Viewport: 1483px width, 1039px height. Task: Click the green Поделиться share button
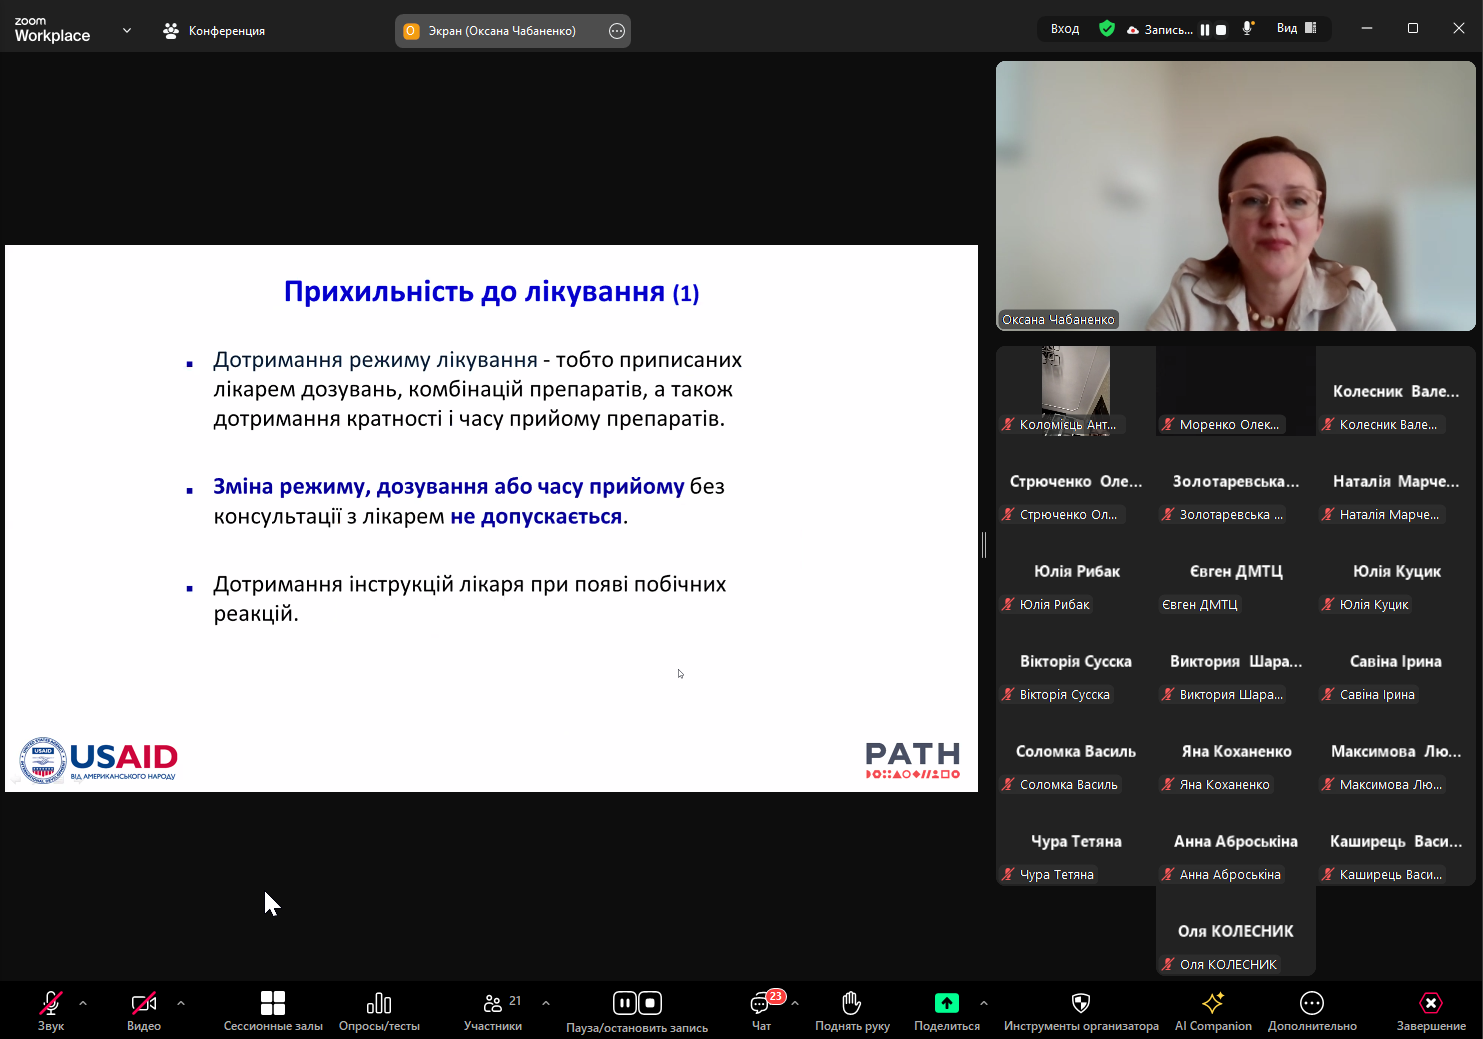tap(946, 1003)
